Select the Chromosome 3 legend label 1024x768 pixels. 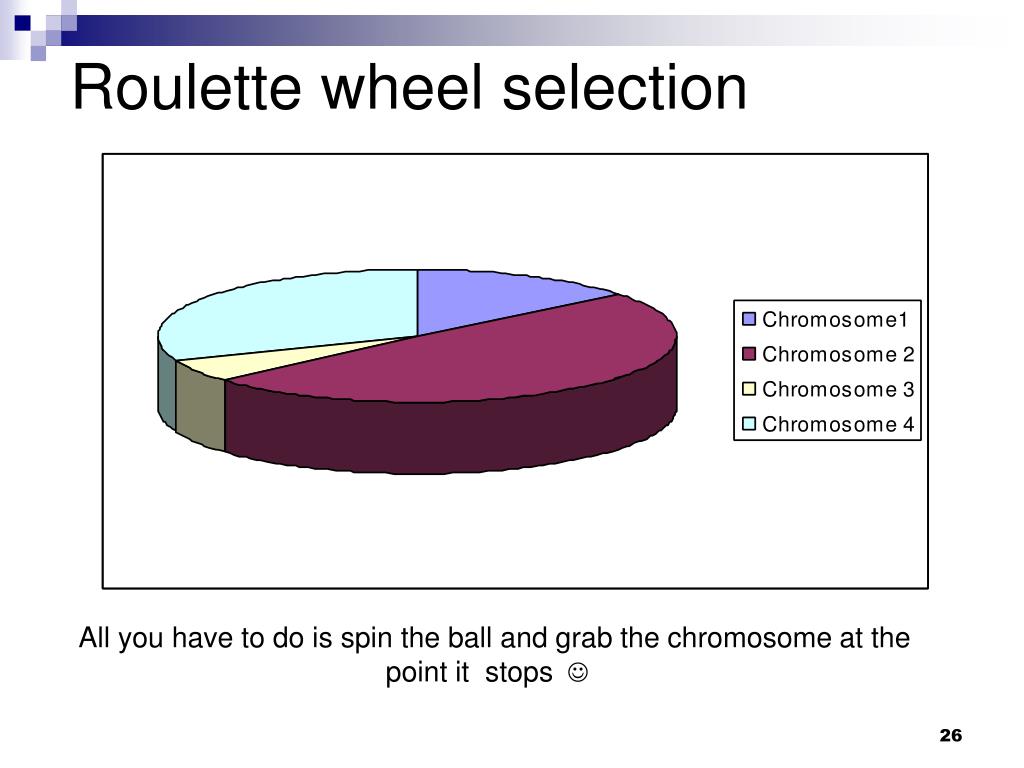(x=838, y=389)
